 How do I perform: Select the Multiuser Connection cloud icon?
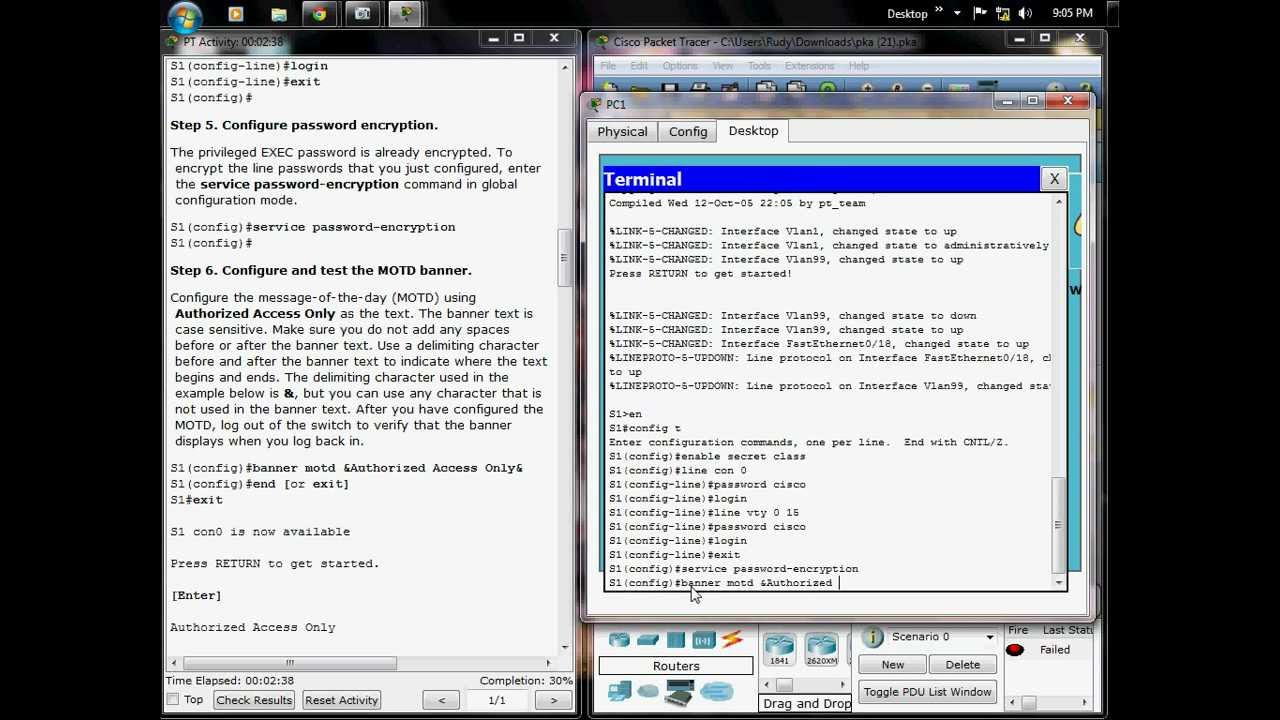[x=717, y=691]
